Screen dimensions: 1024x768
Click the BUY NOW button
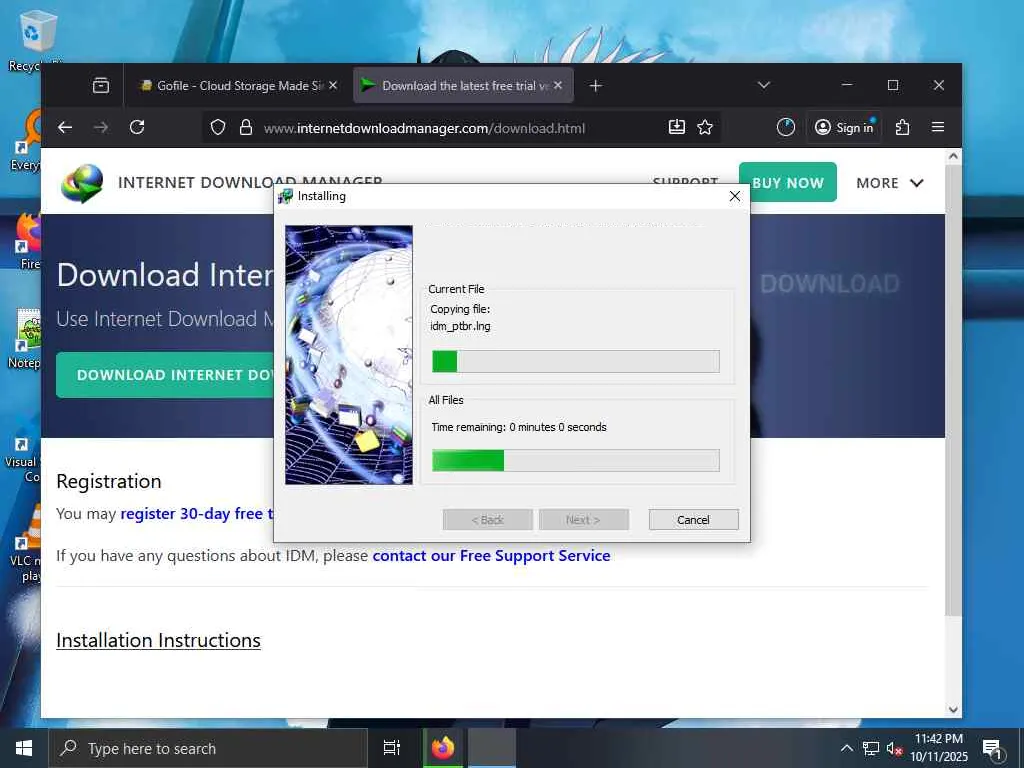(x=788, y=182)
